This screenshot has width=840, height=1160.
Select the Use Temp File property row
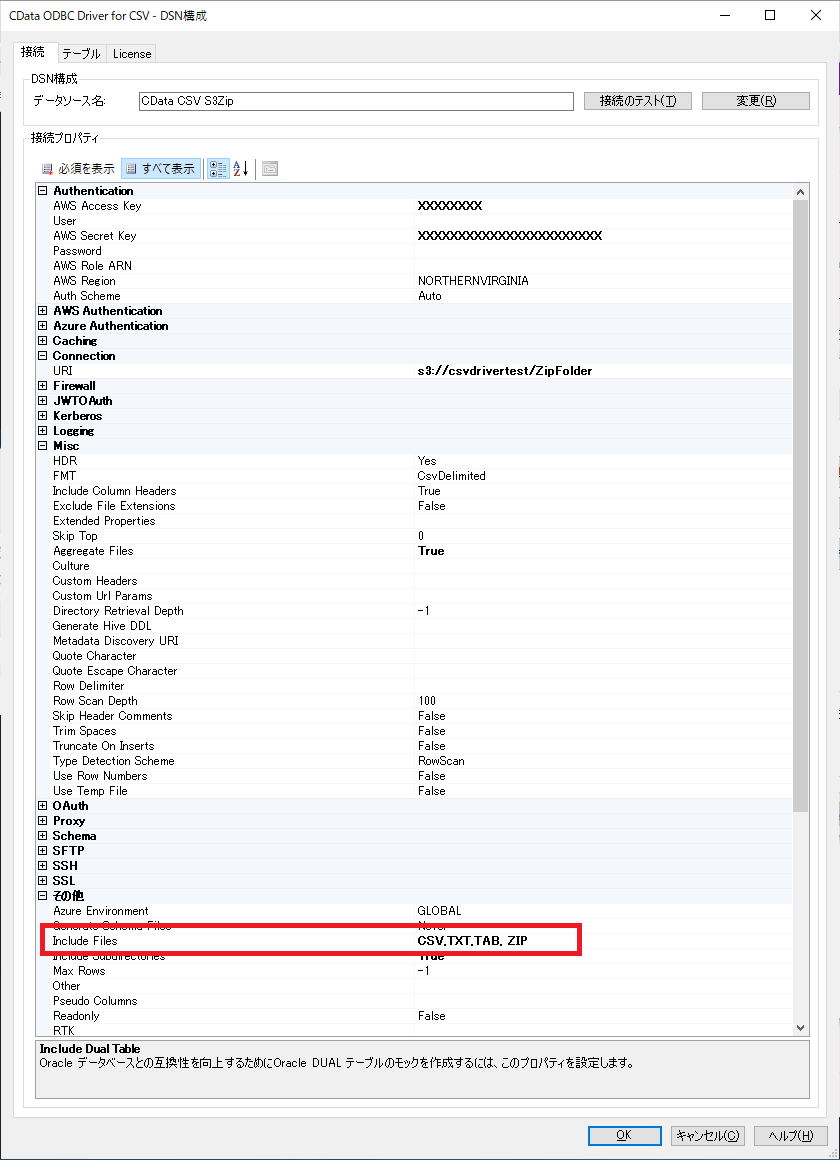414,791
